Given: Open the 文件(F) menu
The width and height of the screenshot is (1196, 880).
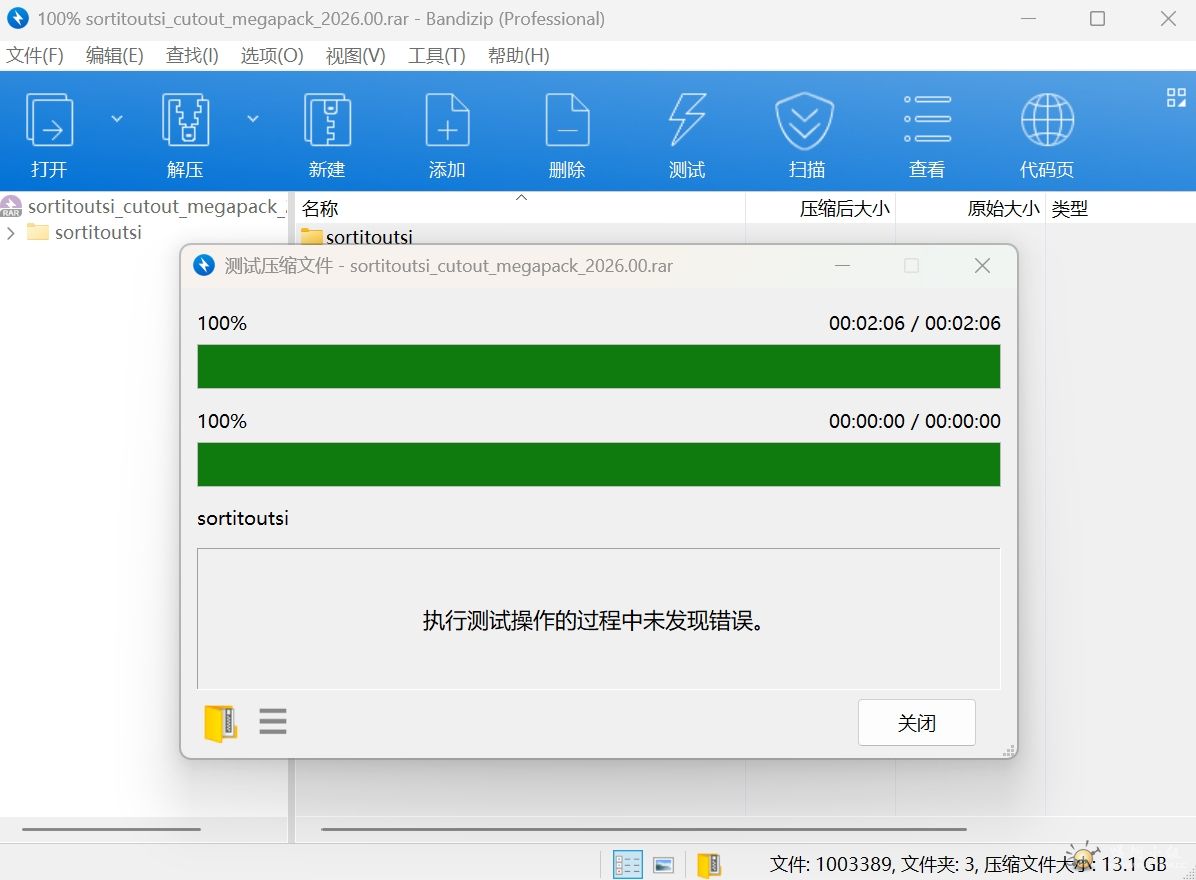Looking at the screenshot, I should coord(35,56).
